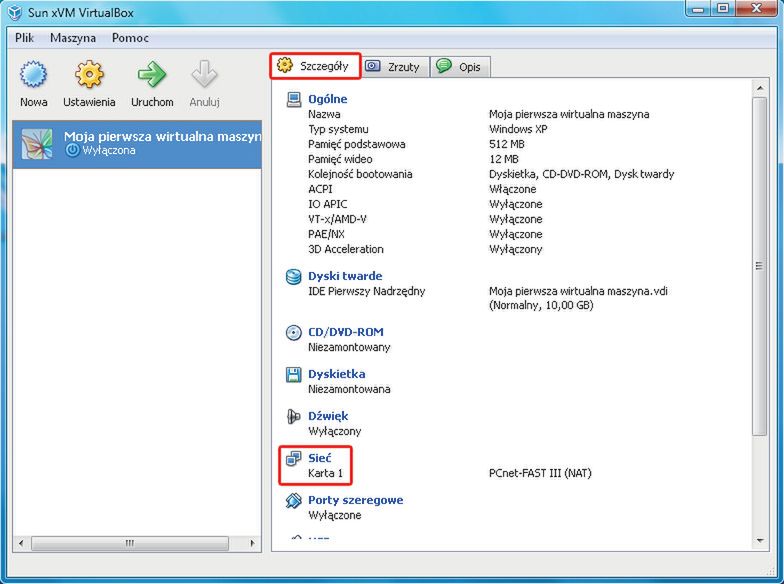Screen dimensions: 784x584
Task: Click the '3D Acceleration' label
Action: pyautogui.click(x=346, y=249)
